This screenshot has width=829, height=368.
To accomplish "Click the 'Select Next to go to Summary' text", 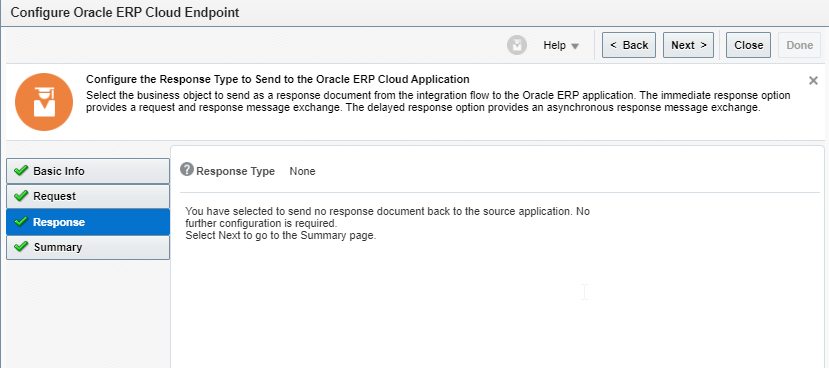I will 281,236.
